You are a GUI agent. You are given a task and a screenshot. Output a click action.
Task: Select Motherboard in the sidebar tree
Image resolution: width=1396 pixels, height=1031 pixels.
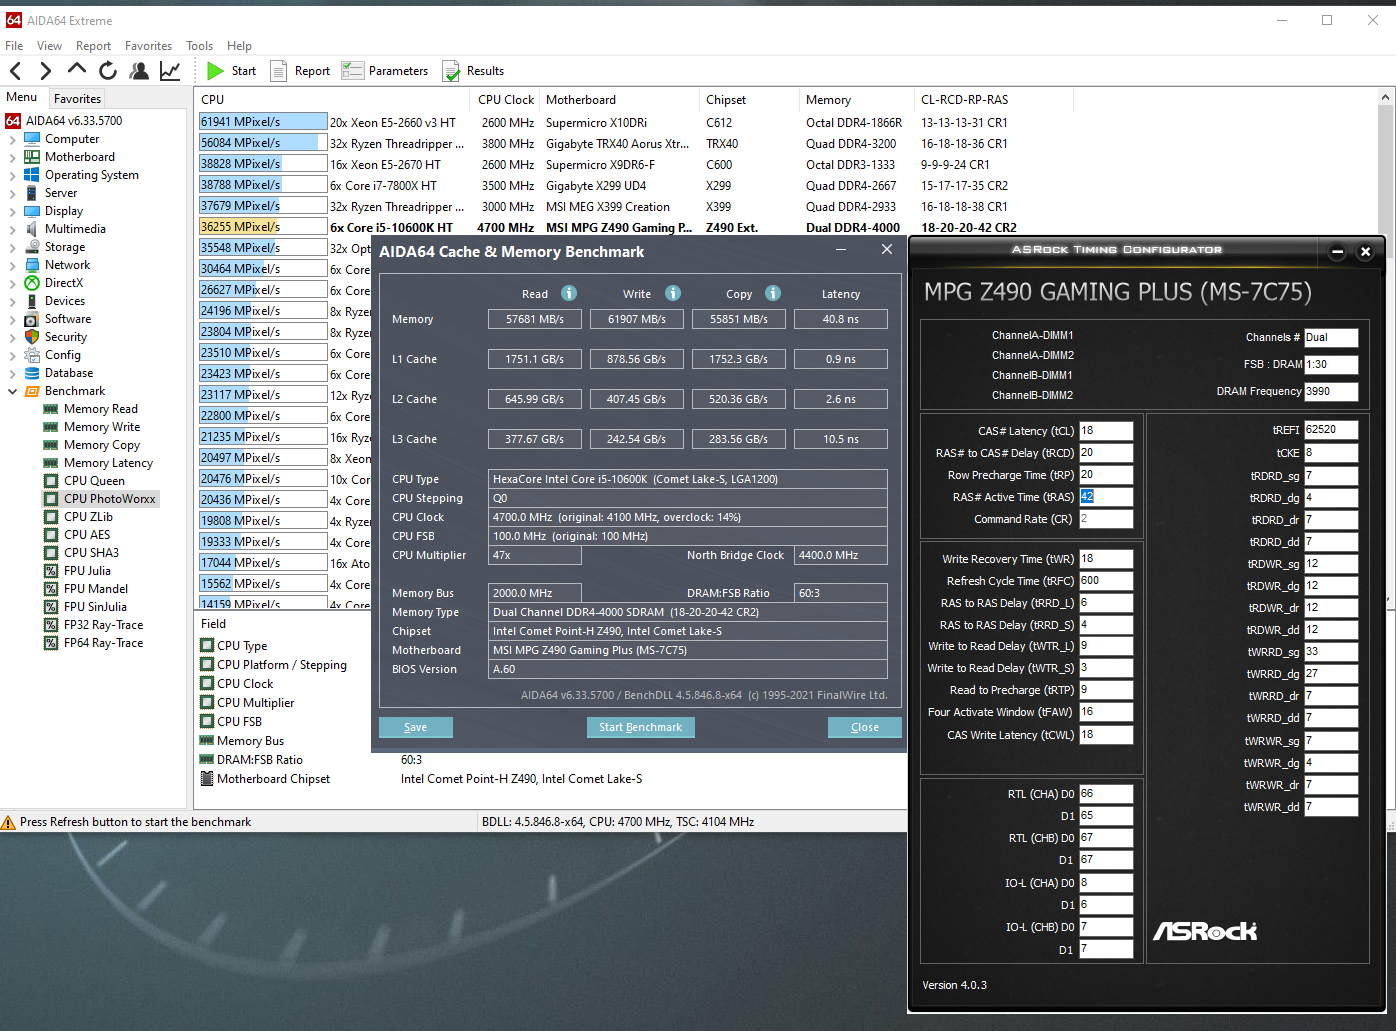80,157
